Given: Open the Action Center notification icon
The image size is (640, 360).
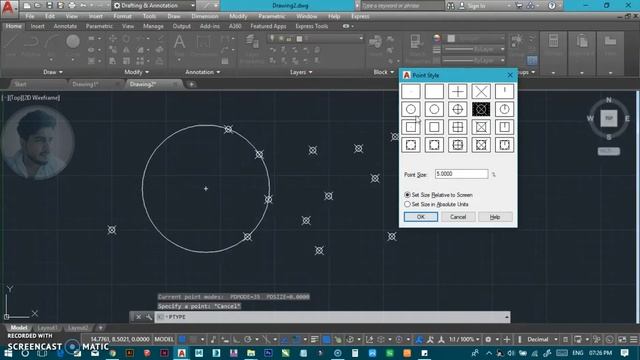Looking at the screenshot, I should (624, 353).
